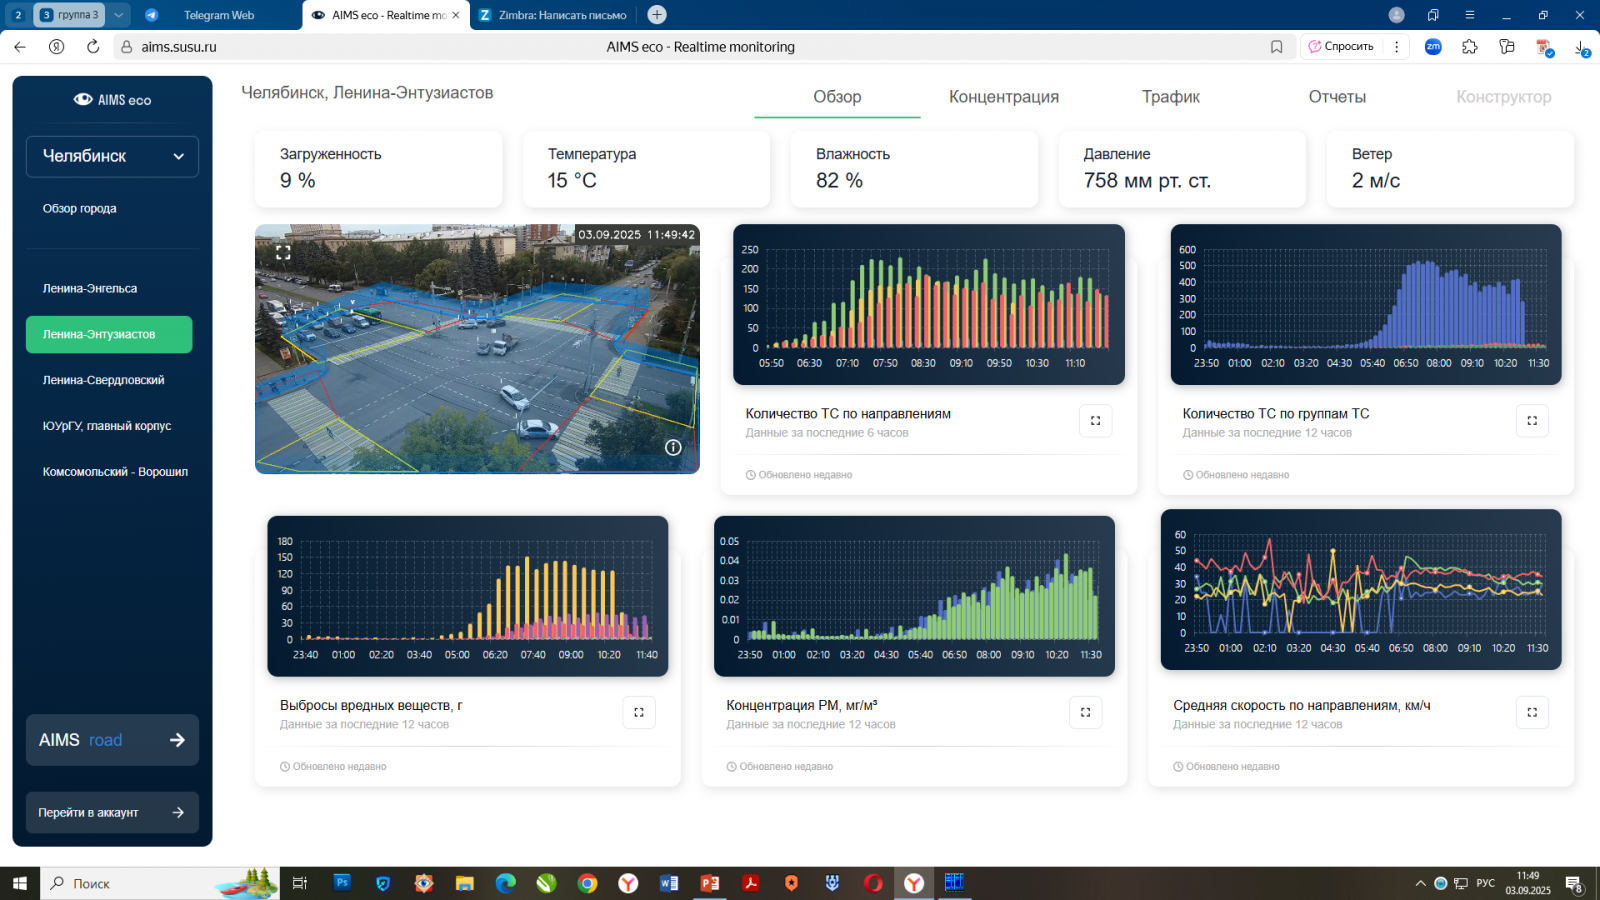Viewport: 1600px width, 900px height.
Task: Expand the 'Средняя скорость по направлениям' chart
Action: pyautogui.click(x=1532, y=712)
